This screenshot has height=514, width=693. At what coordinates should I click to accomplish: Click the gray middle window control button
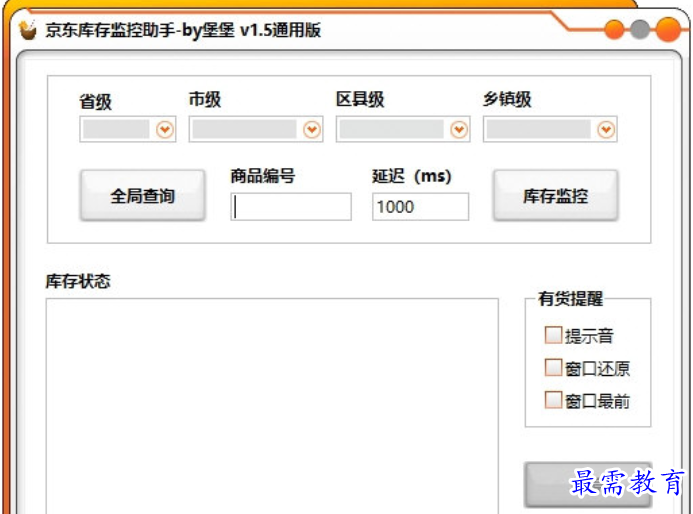pyautogui.click(x=640, y=30)
